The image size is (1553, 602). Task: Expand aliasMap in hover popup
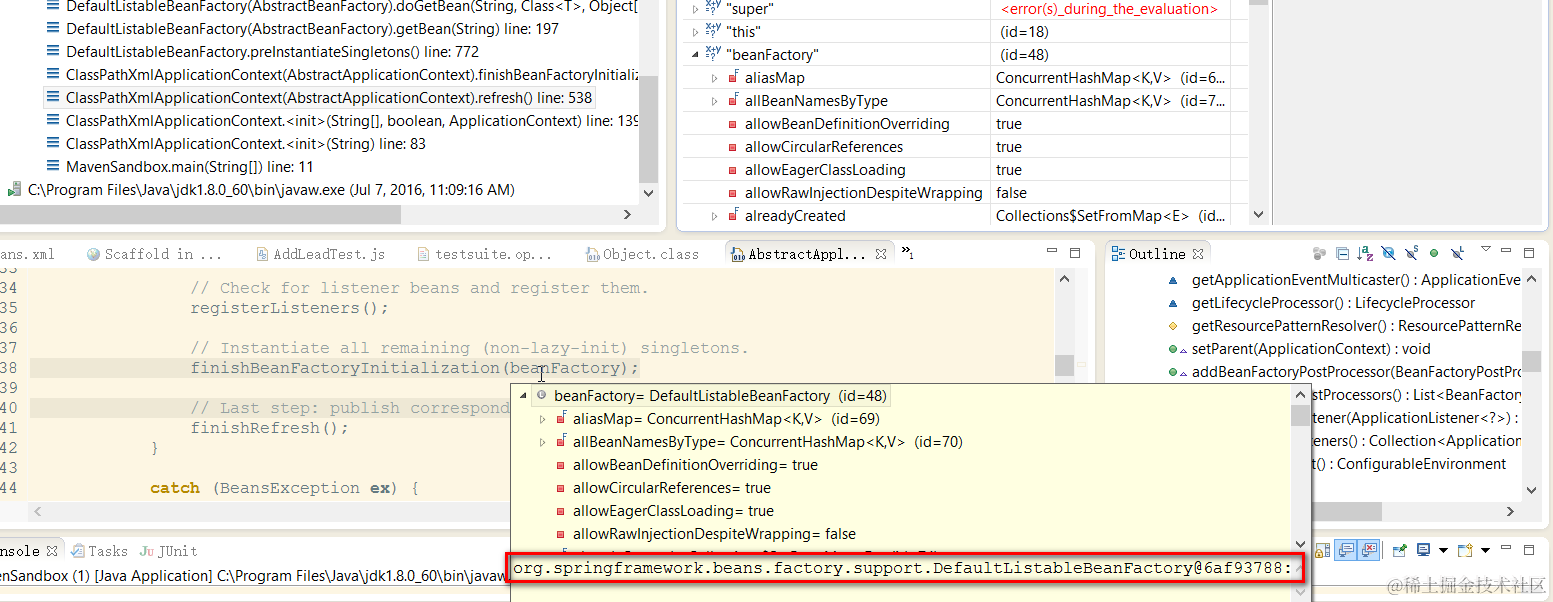(x=543, y=419)
